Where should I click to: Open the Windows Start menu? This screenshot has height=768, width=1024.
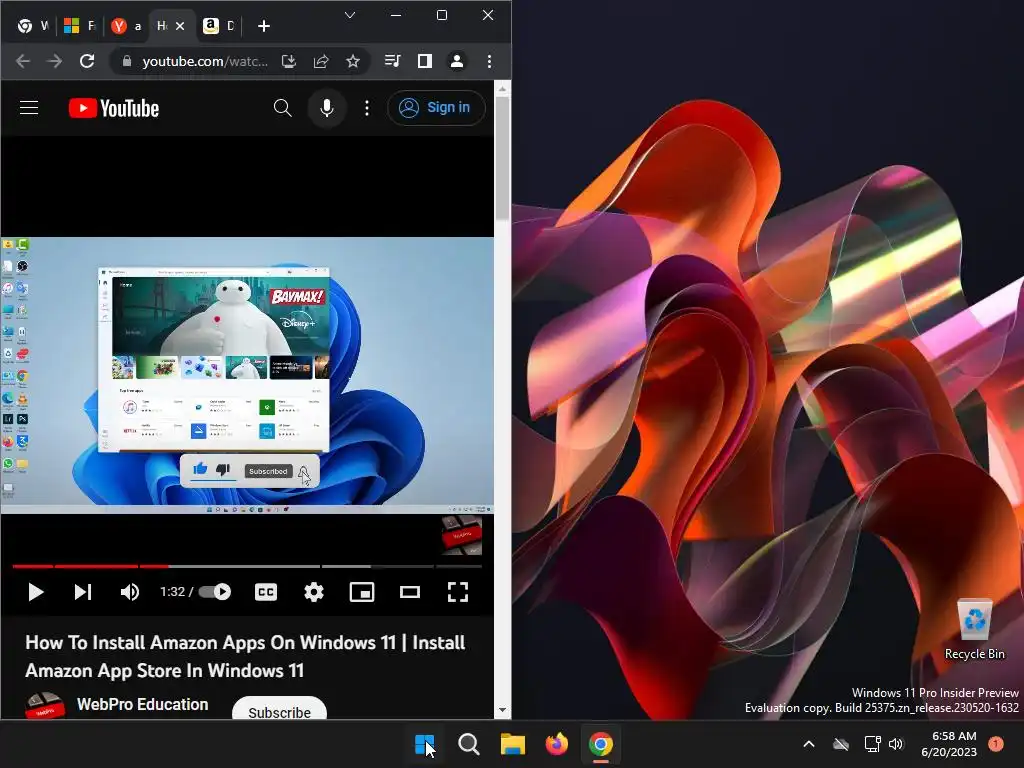424,744
